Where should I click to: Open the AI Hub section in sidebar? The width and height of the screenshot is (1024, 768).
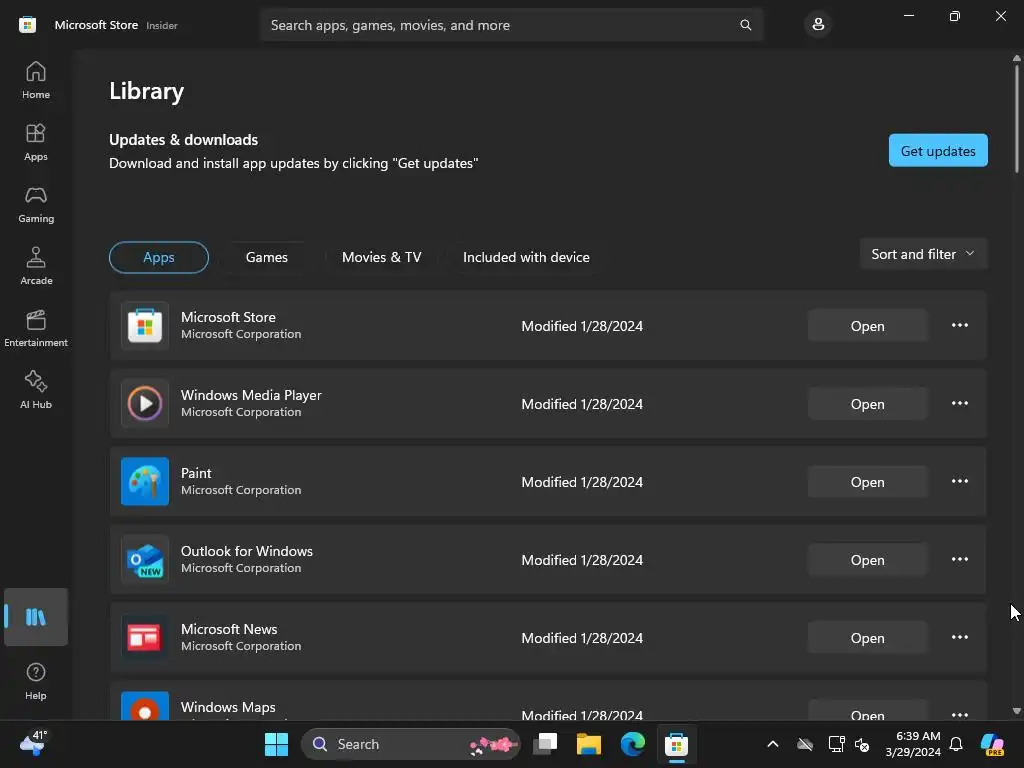coord(36,391)
